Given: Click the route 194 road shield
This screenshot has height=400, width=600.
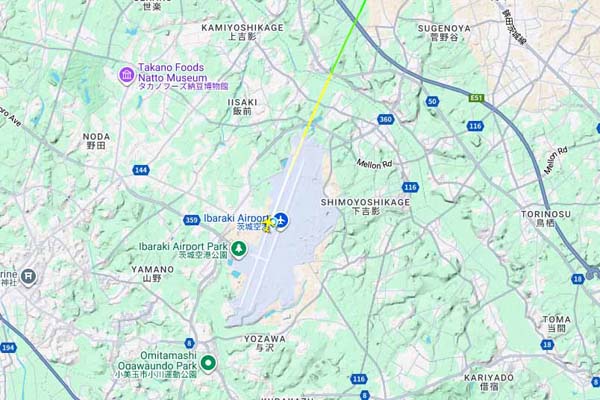Looking at the screenshot, I should click(8, 348).
